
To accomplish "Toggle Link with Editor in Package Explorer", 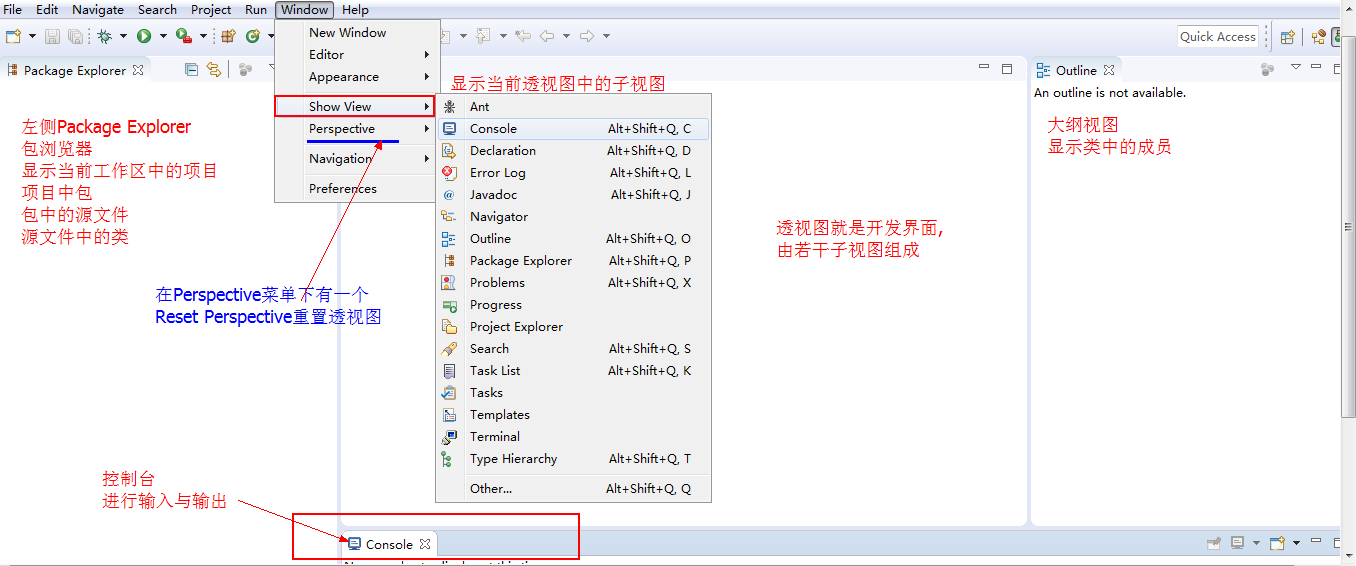I will pos(213,70).
